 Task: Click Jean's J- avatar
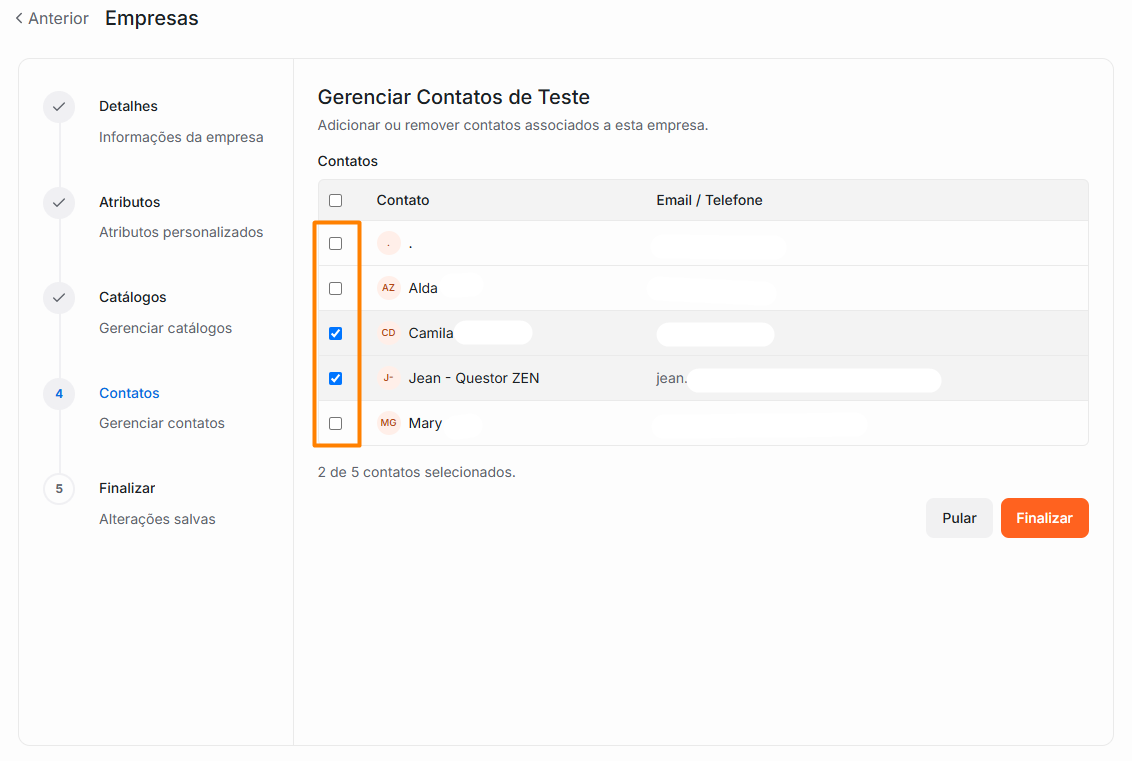[x=388, y=378]
